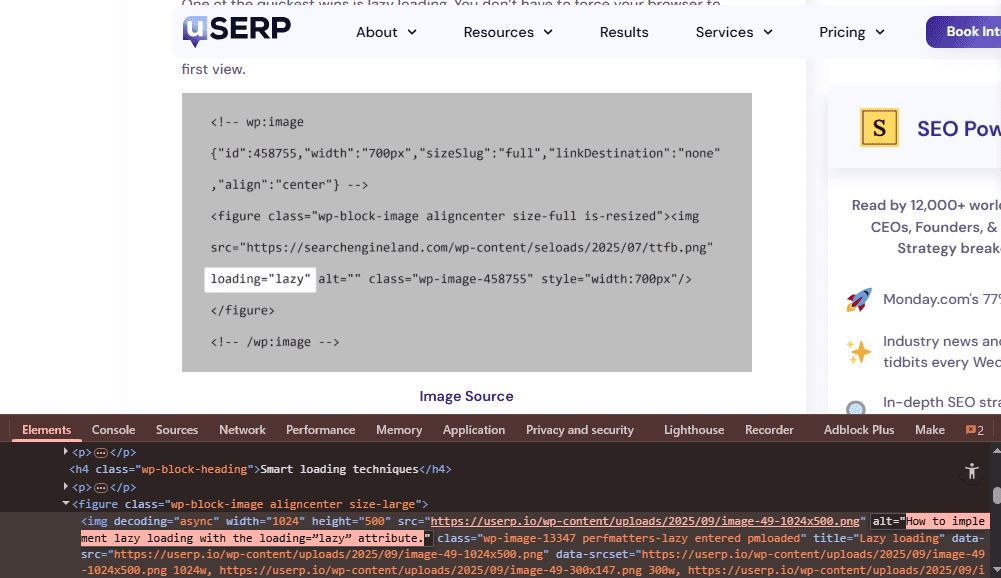Expand the p node below the h4 heading
Screen dimensions: 1001x578
pyautogui.click(x=66, y=487)
